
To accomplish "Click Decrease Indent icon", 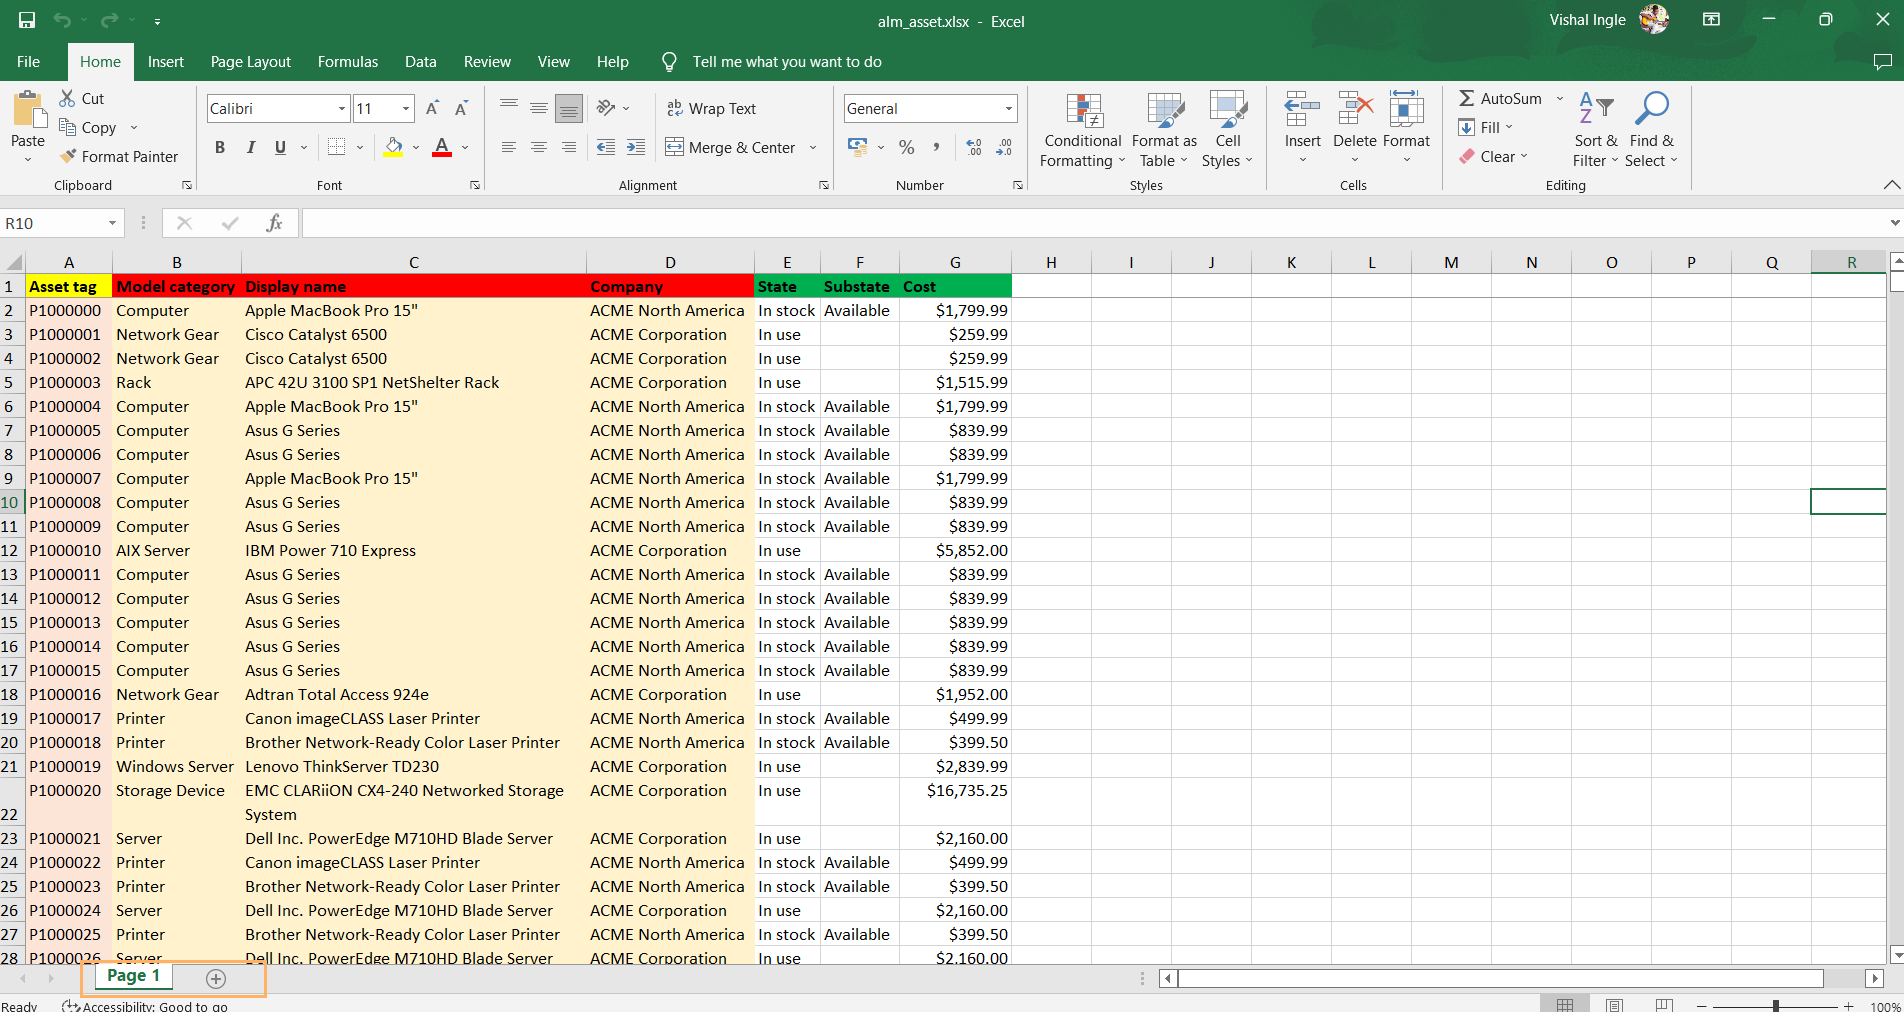I will click(x=606, y=147).
